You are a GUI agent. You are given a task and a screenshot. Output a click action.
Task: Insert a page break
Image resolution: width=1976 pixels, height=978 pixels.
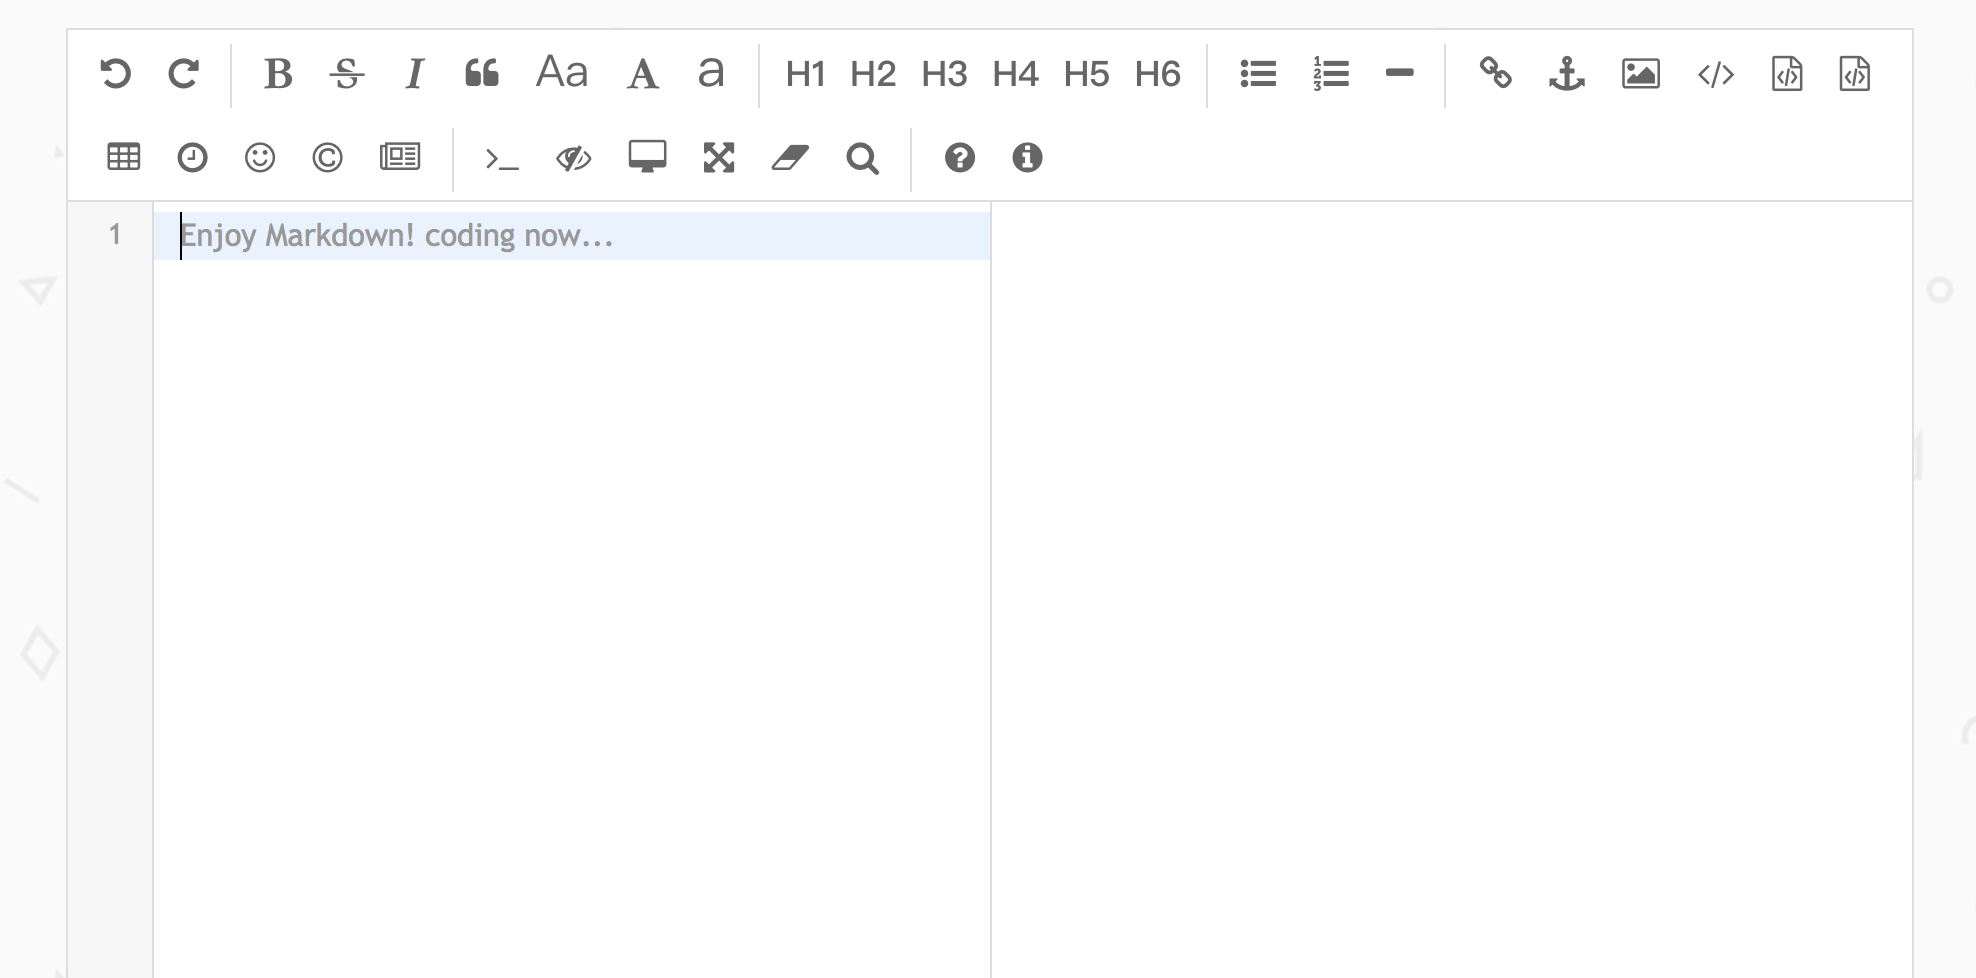(400, 157)
